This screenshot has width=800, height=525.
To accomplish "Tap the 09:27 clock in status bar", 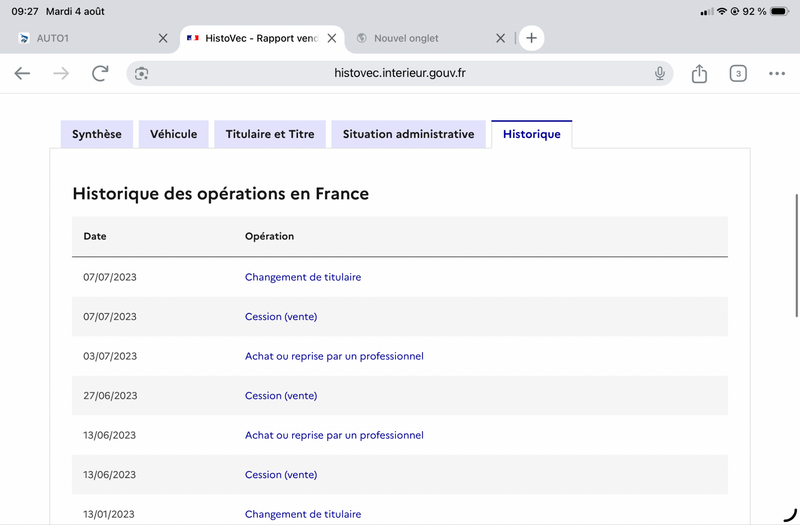I will tap(25, 11).
